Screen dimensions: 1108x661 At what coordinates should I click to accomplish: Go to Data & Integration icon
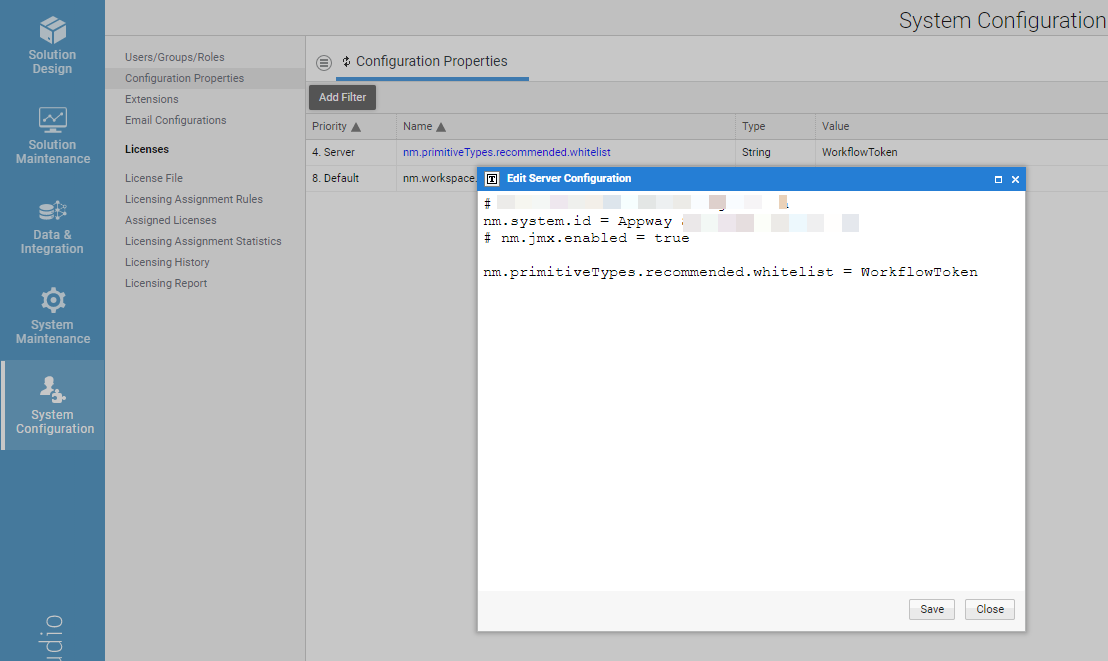(52, 210)
